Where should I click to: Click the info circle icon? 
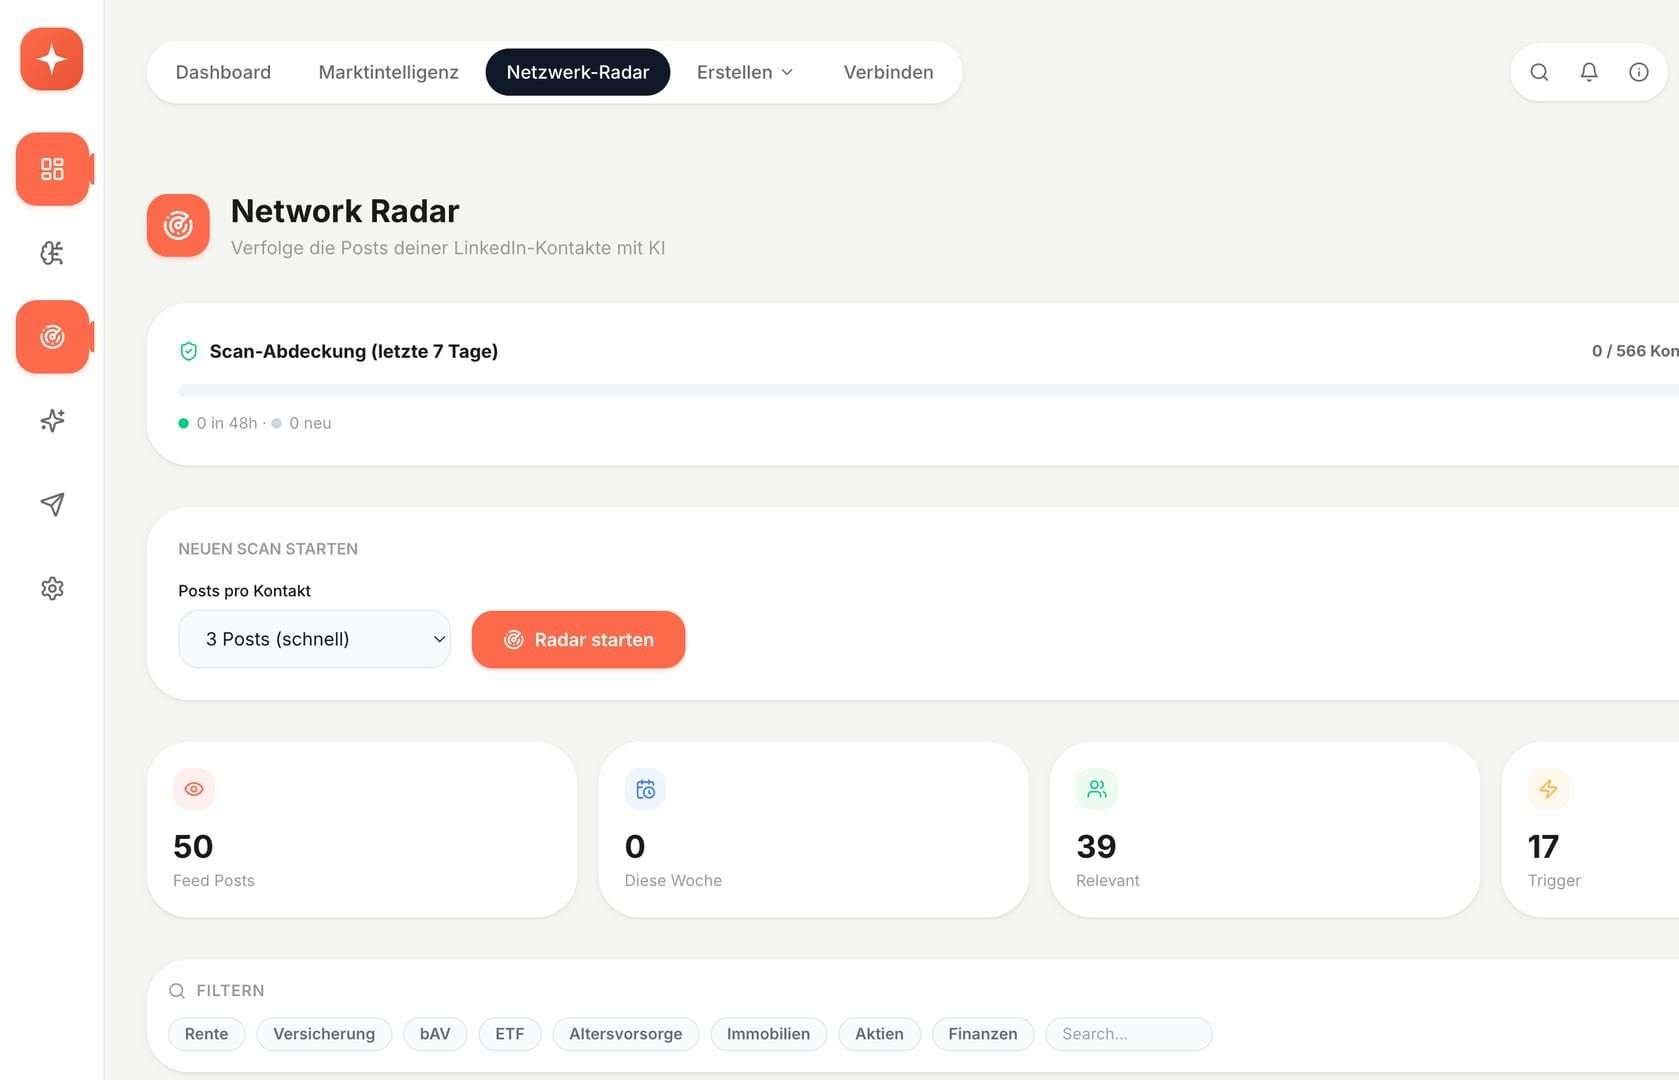click(x=1638, y=72)
